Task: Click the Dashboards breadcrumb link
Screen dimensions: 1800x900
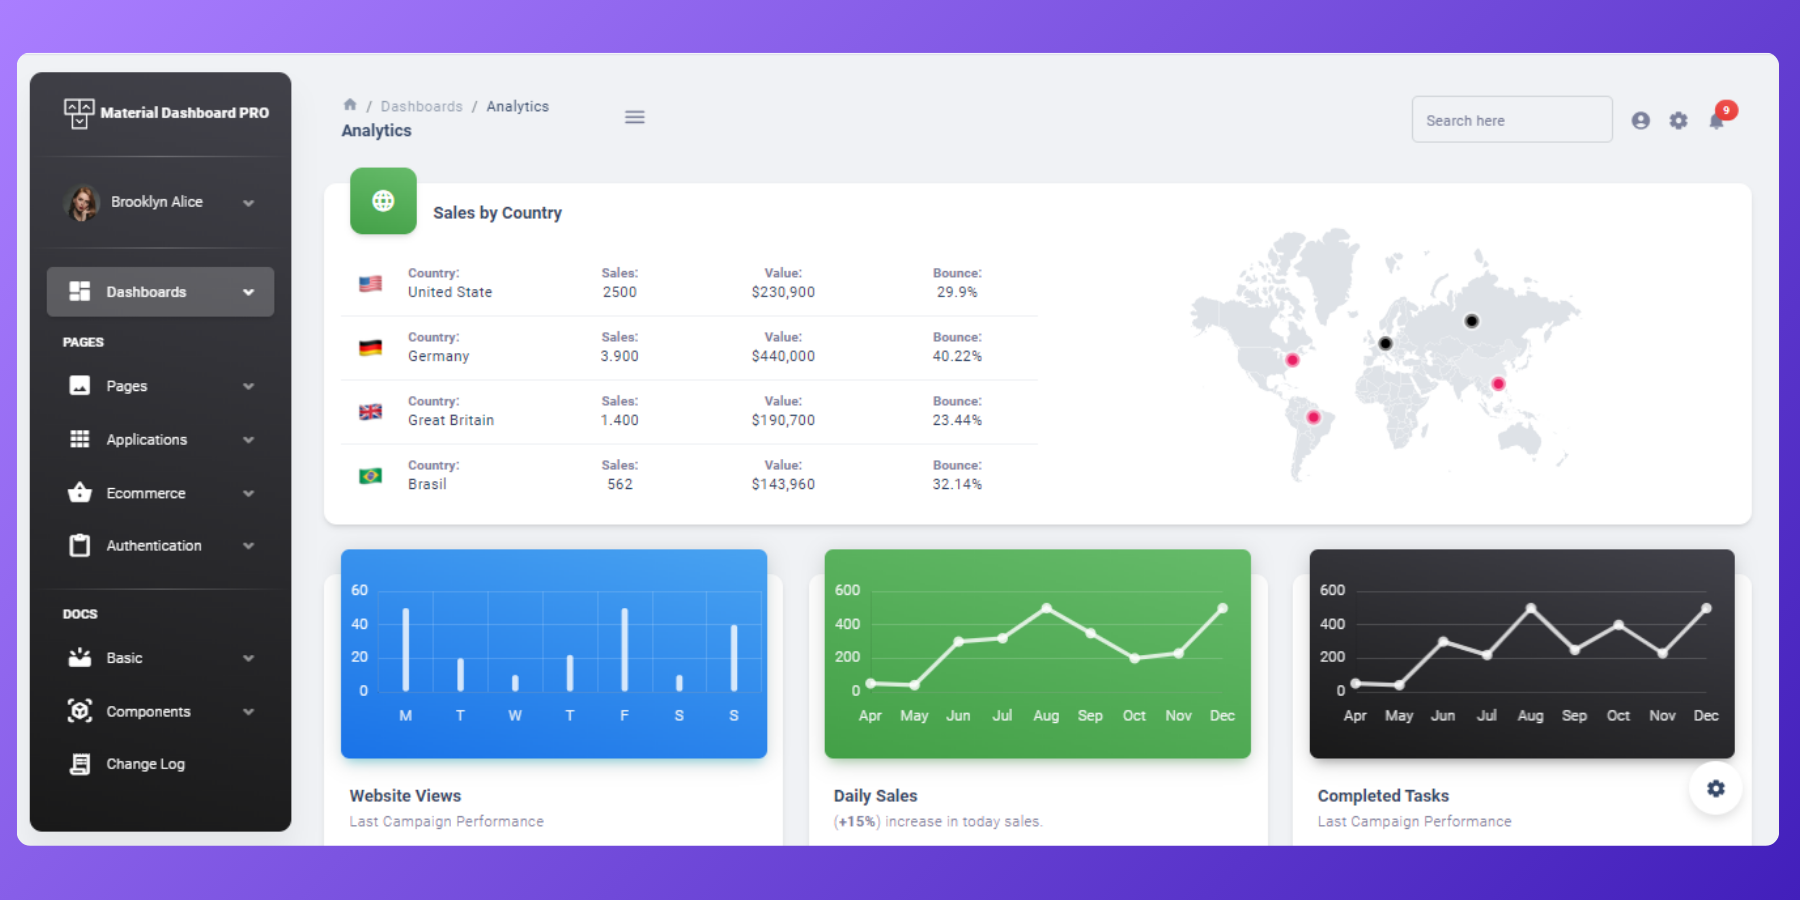Action: (421, 106)
